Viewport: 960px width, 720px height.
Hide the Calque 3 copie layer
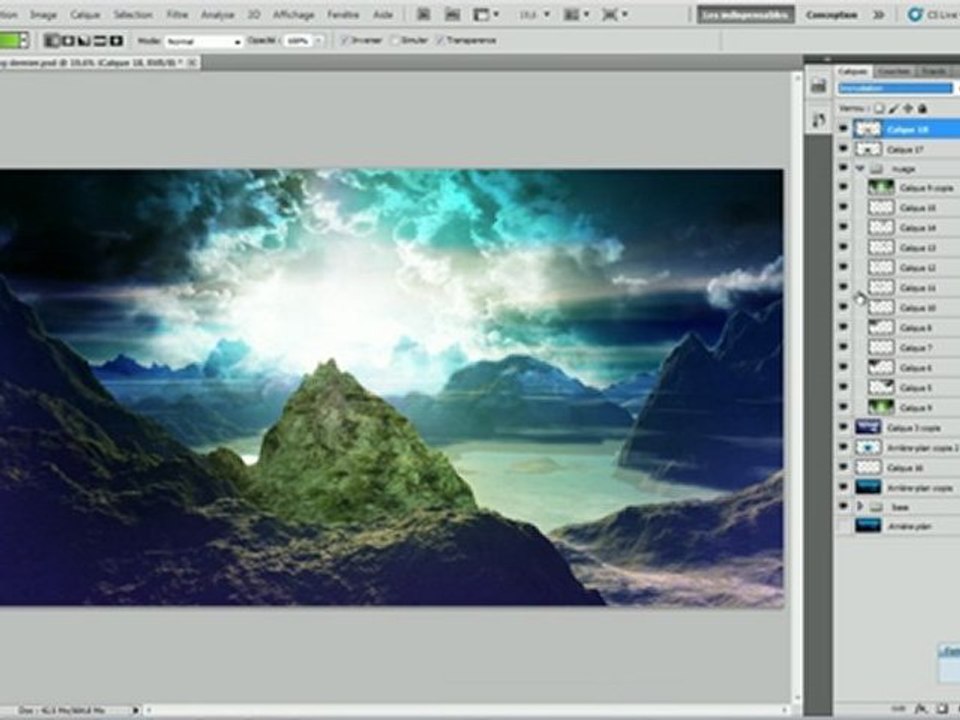coord(843,427)
